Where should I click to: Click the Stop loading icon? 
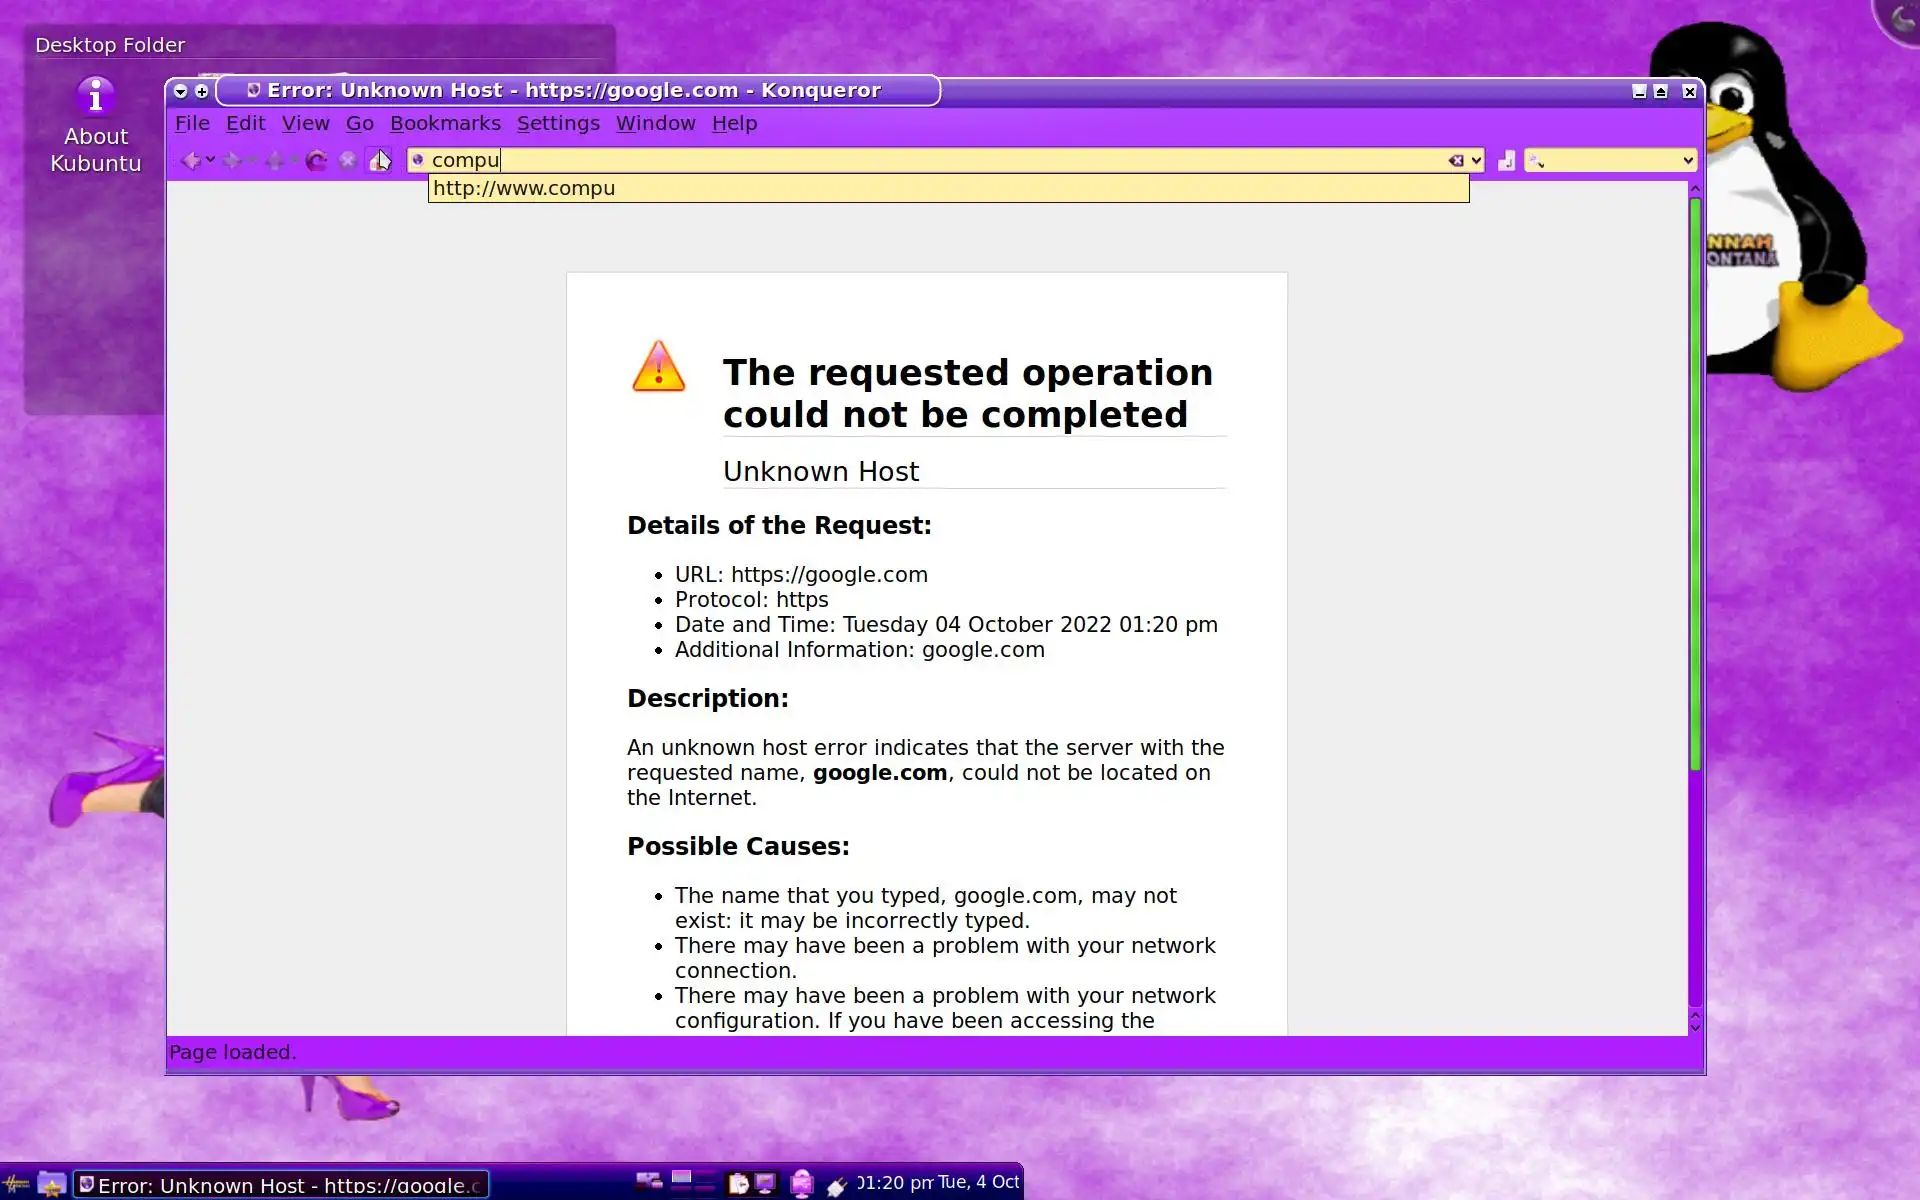coord(347,160)
